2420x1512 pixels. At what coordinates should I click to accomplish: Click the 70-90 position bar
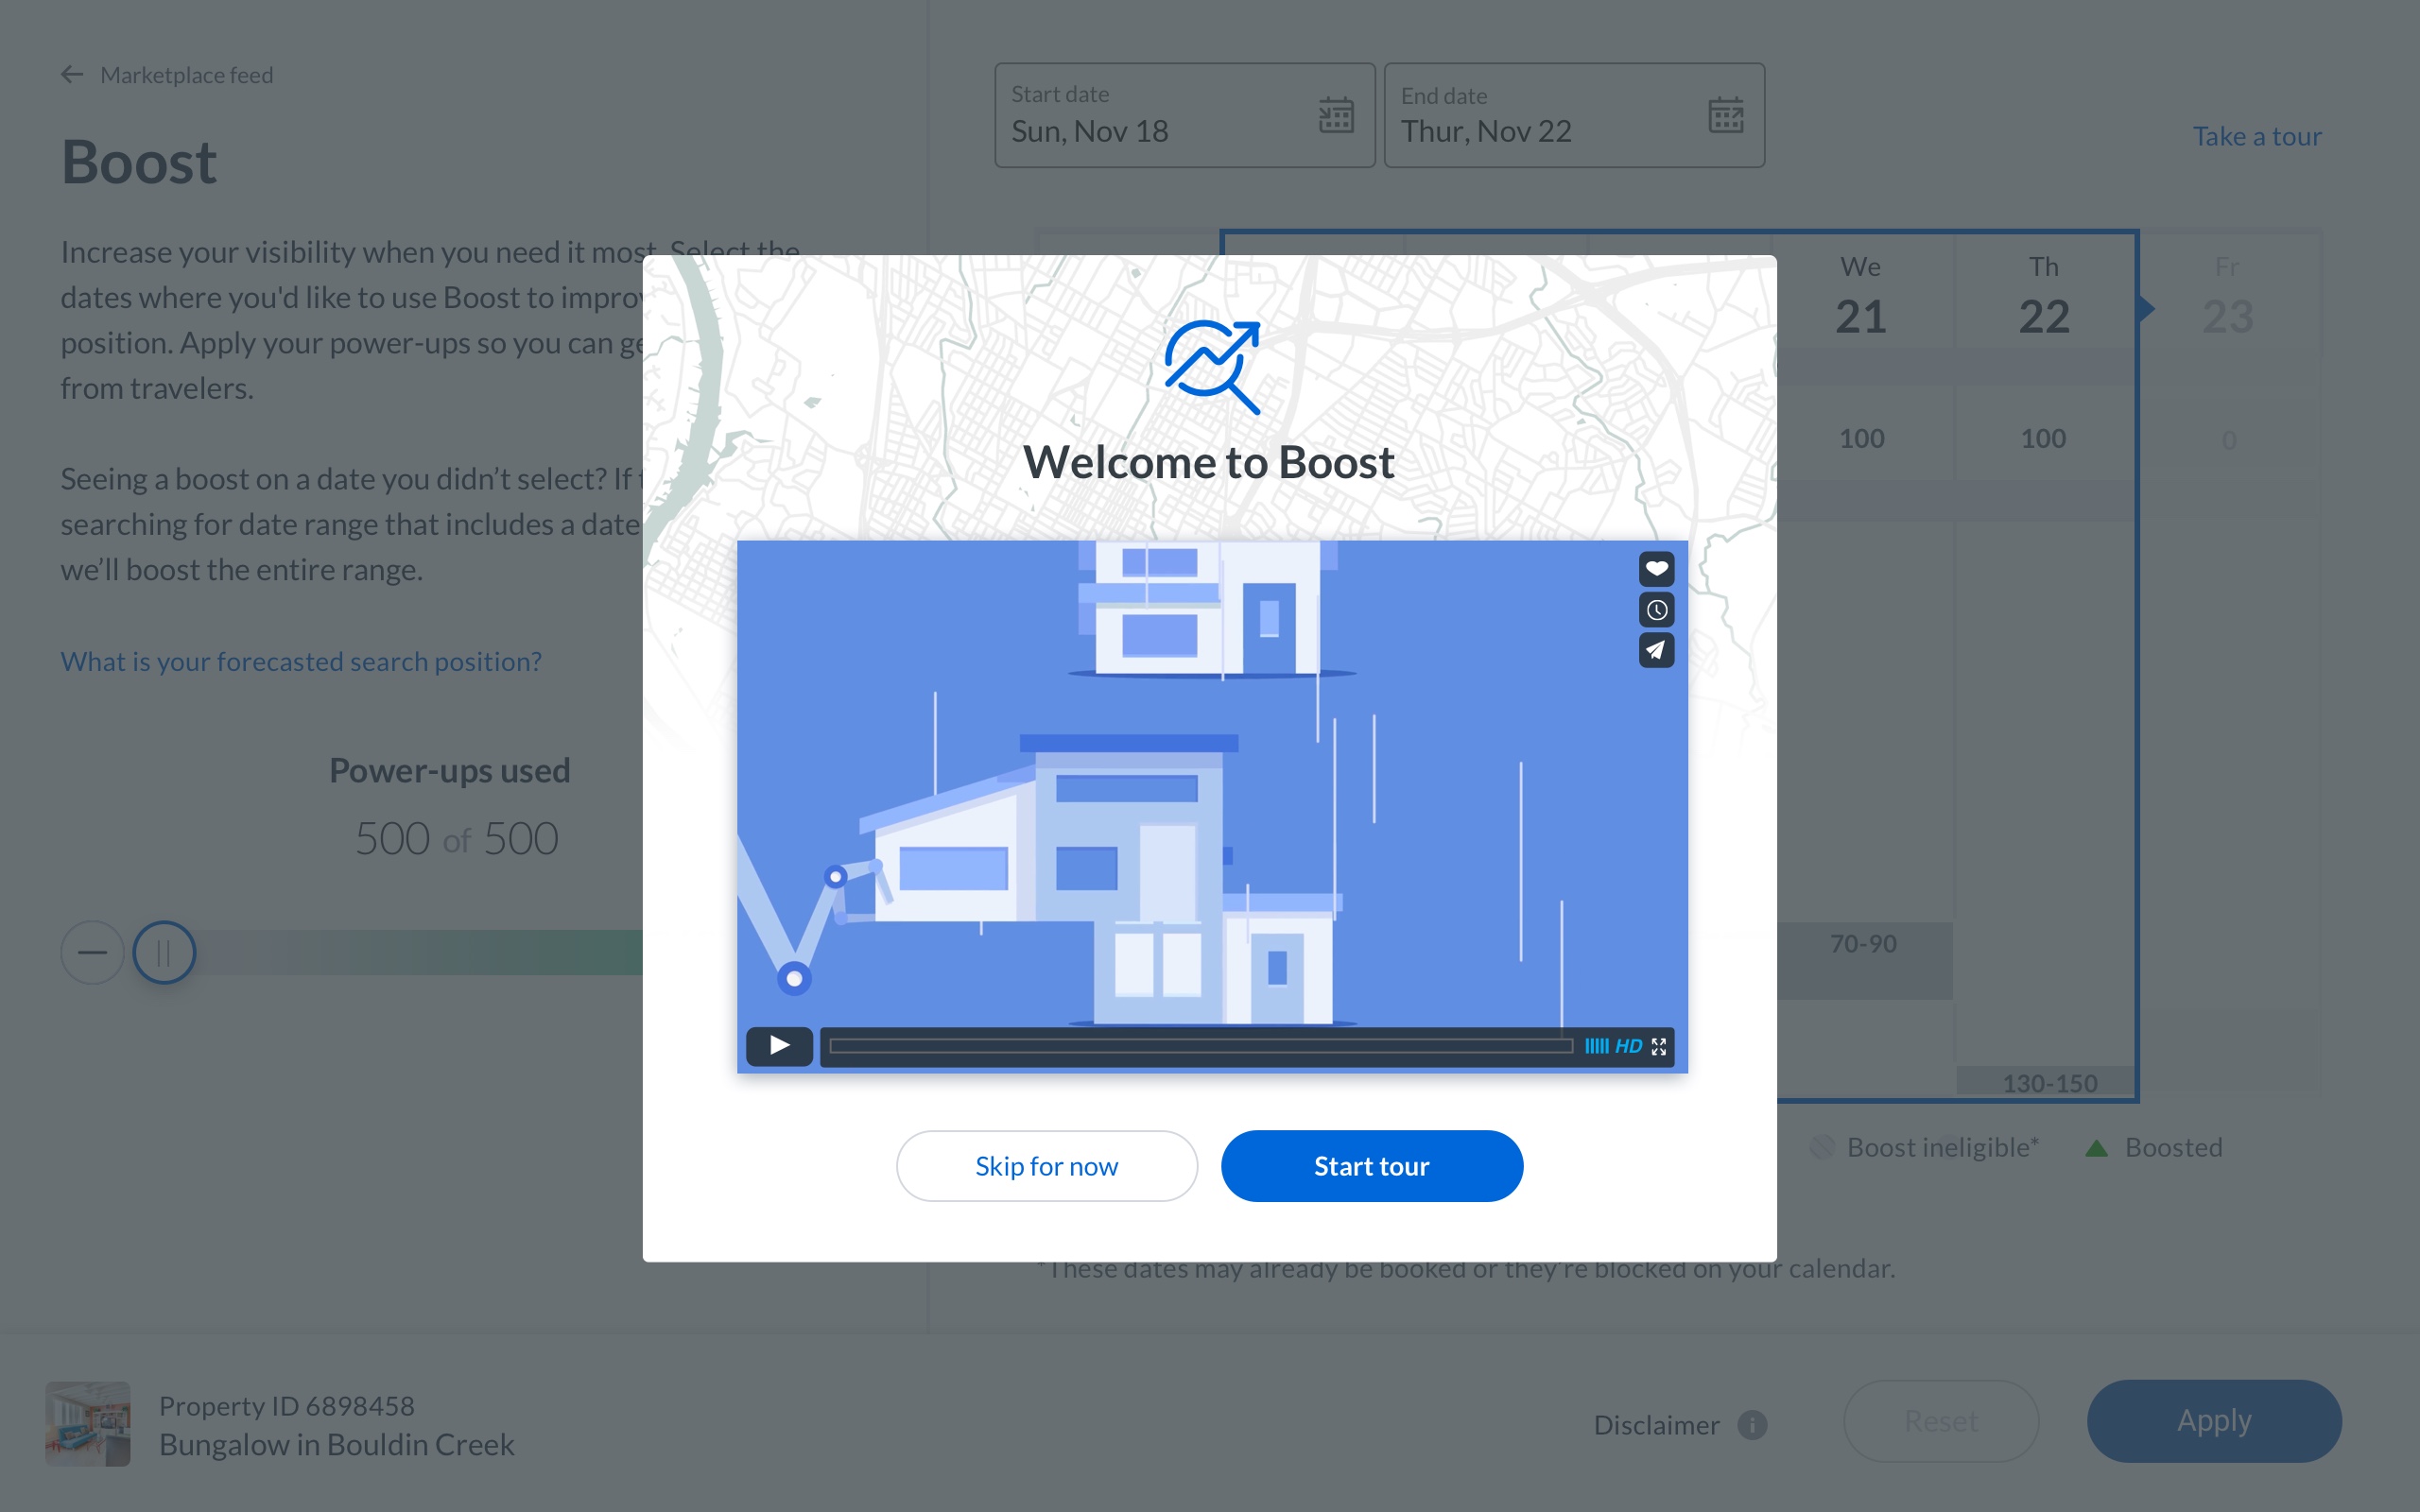click(1864, 960)
